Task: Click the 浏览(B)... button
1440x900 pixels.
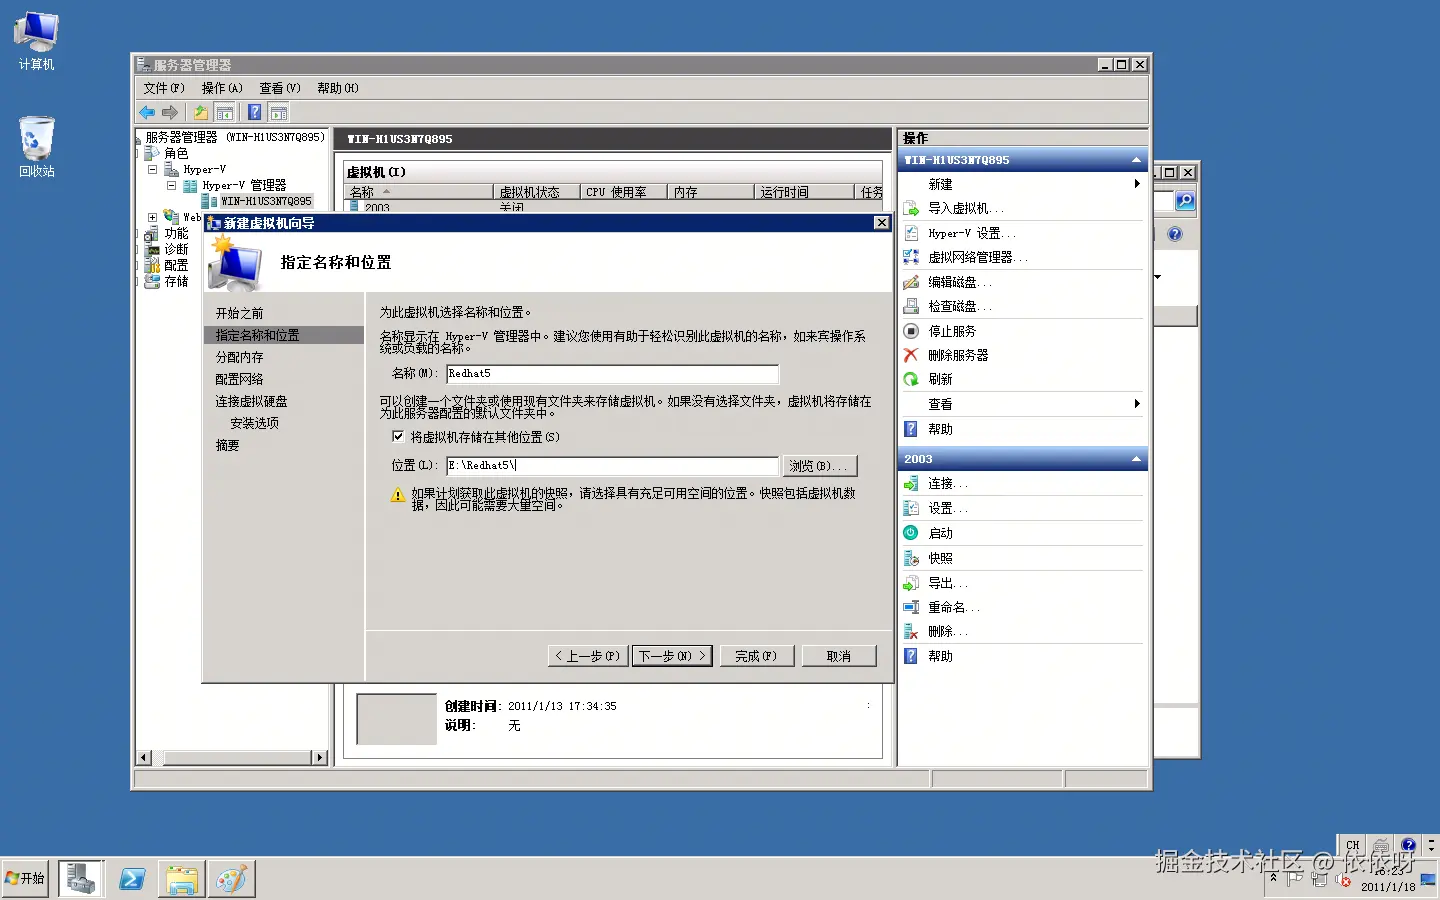Action: coord(820,466)
